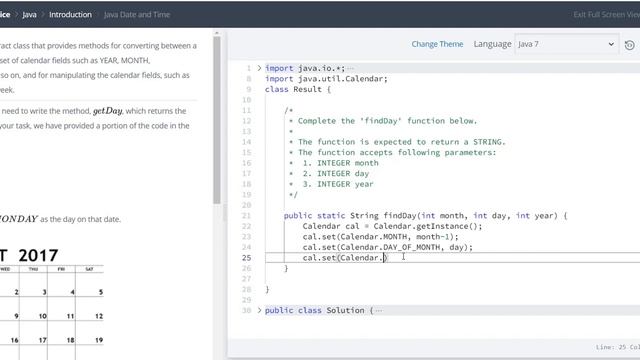Image resolution: width=640 pixels, height=360 pixels.
Task: Click the ellipsis after public class Solution {
Action: [x=379, y=311]
